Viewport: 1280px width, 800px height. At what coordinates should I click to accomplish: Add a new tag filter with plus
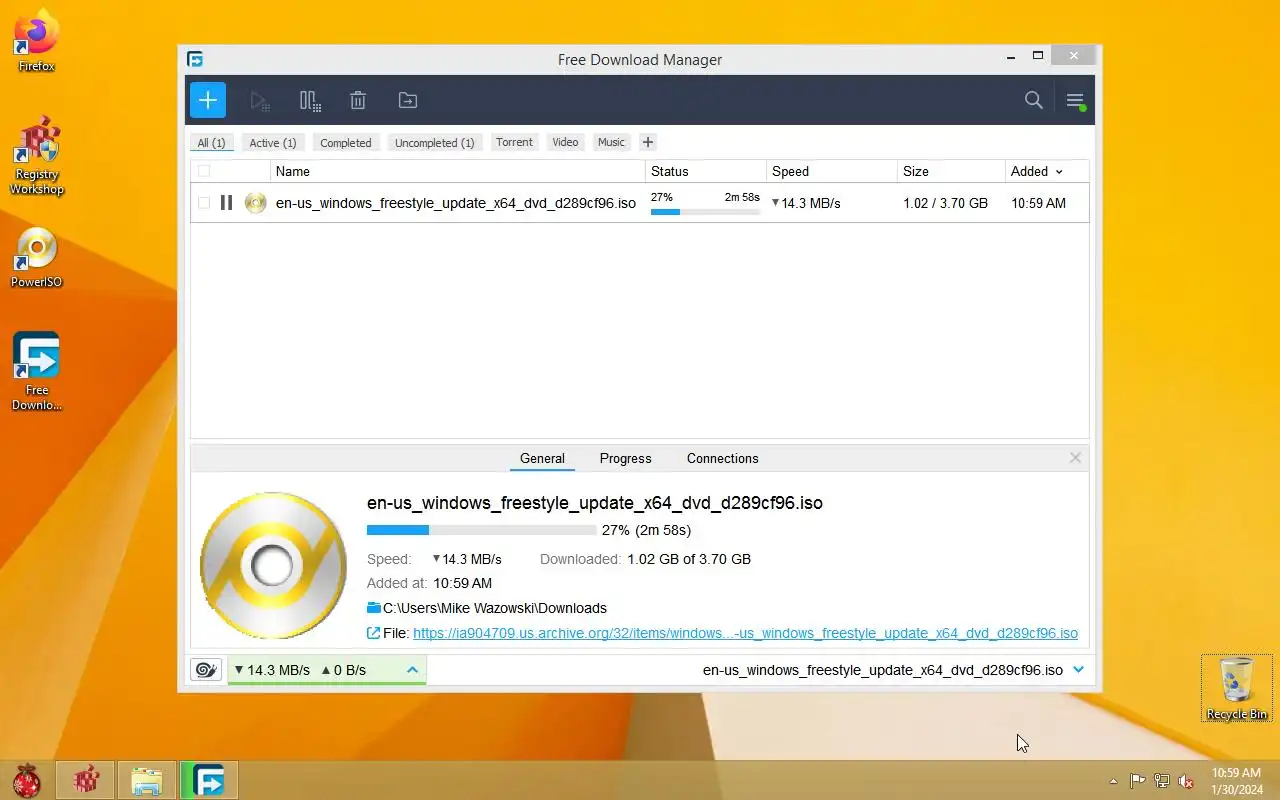(647, 142)
